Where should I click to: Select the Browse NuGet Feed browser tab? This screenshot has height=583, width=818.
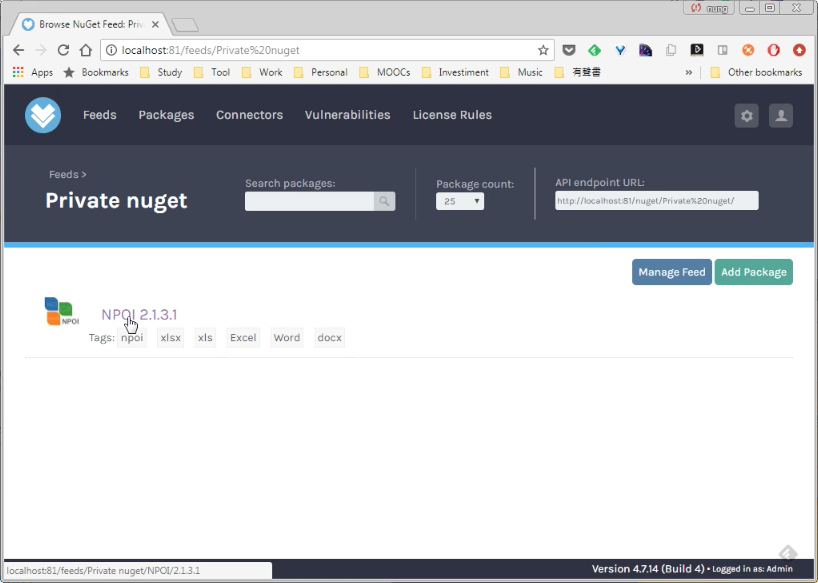(90, 25)
